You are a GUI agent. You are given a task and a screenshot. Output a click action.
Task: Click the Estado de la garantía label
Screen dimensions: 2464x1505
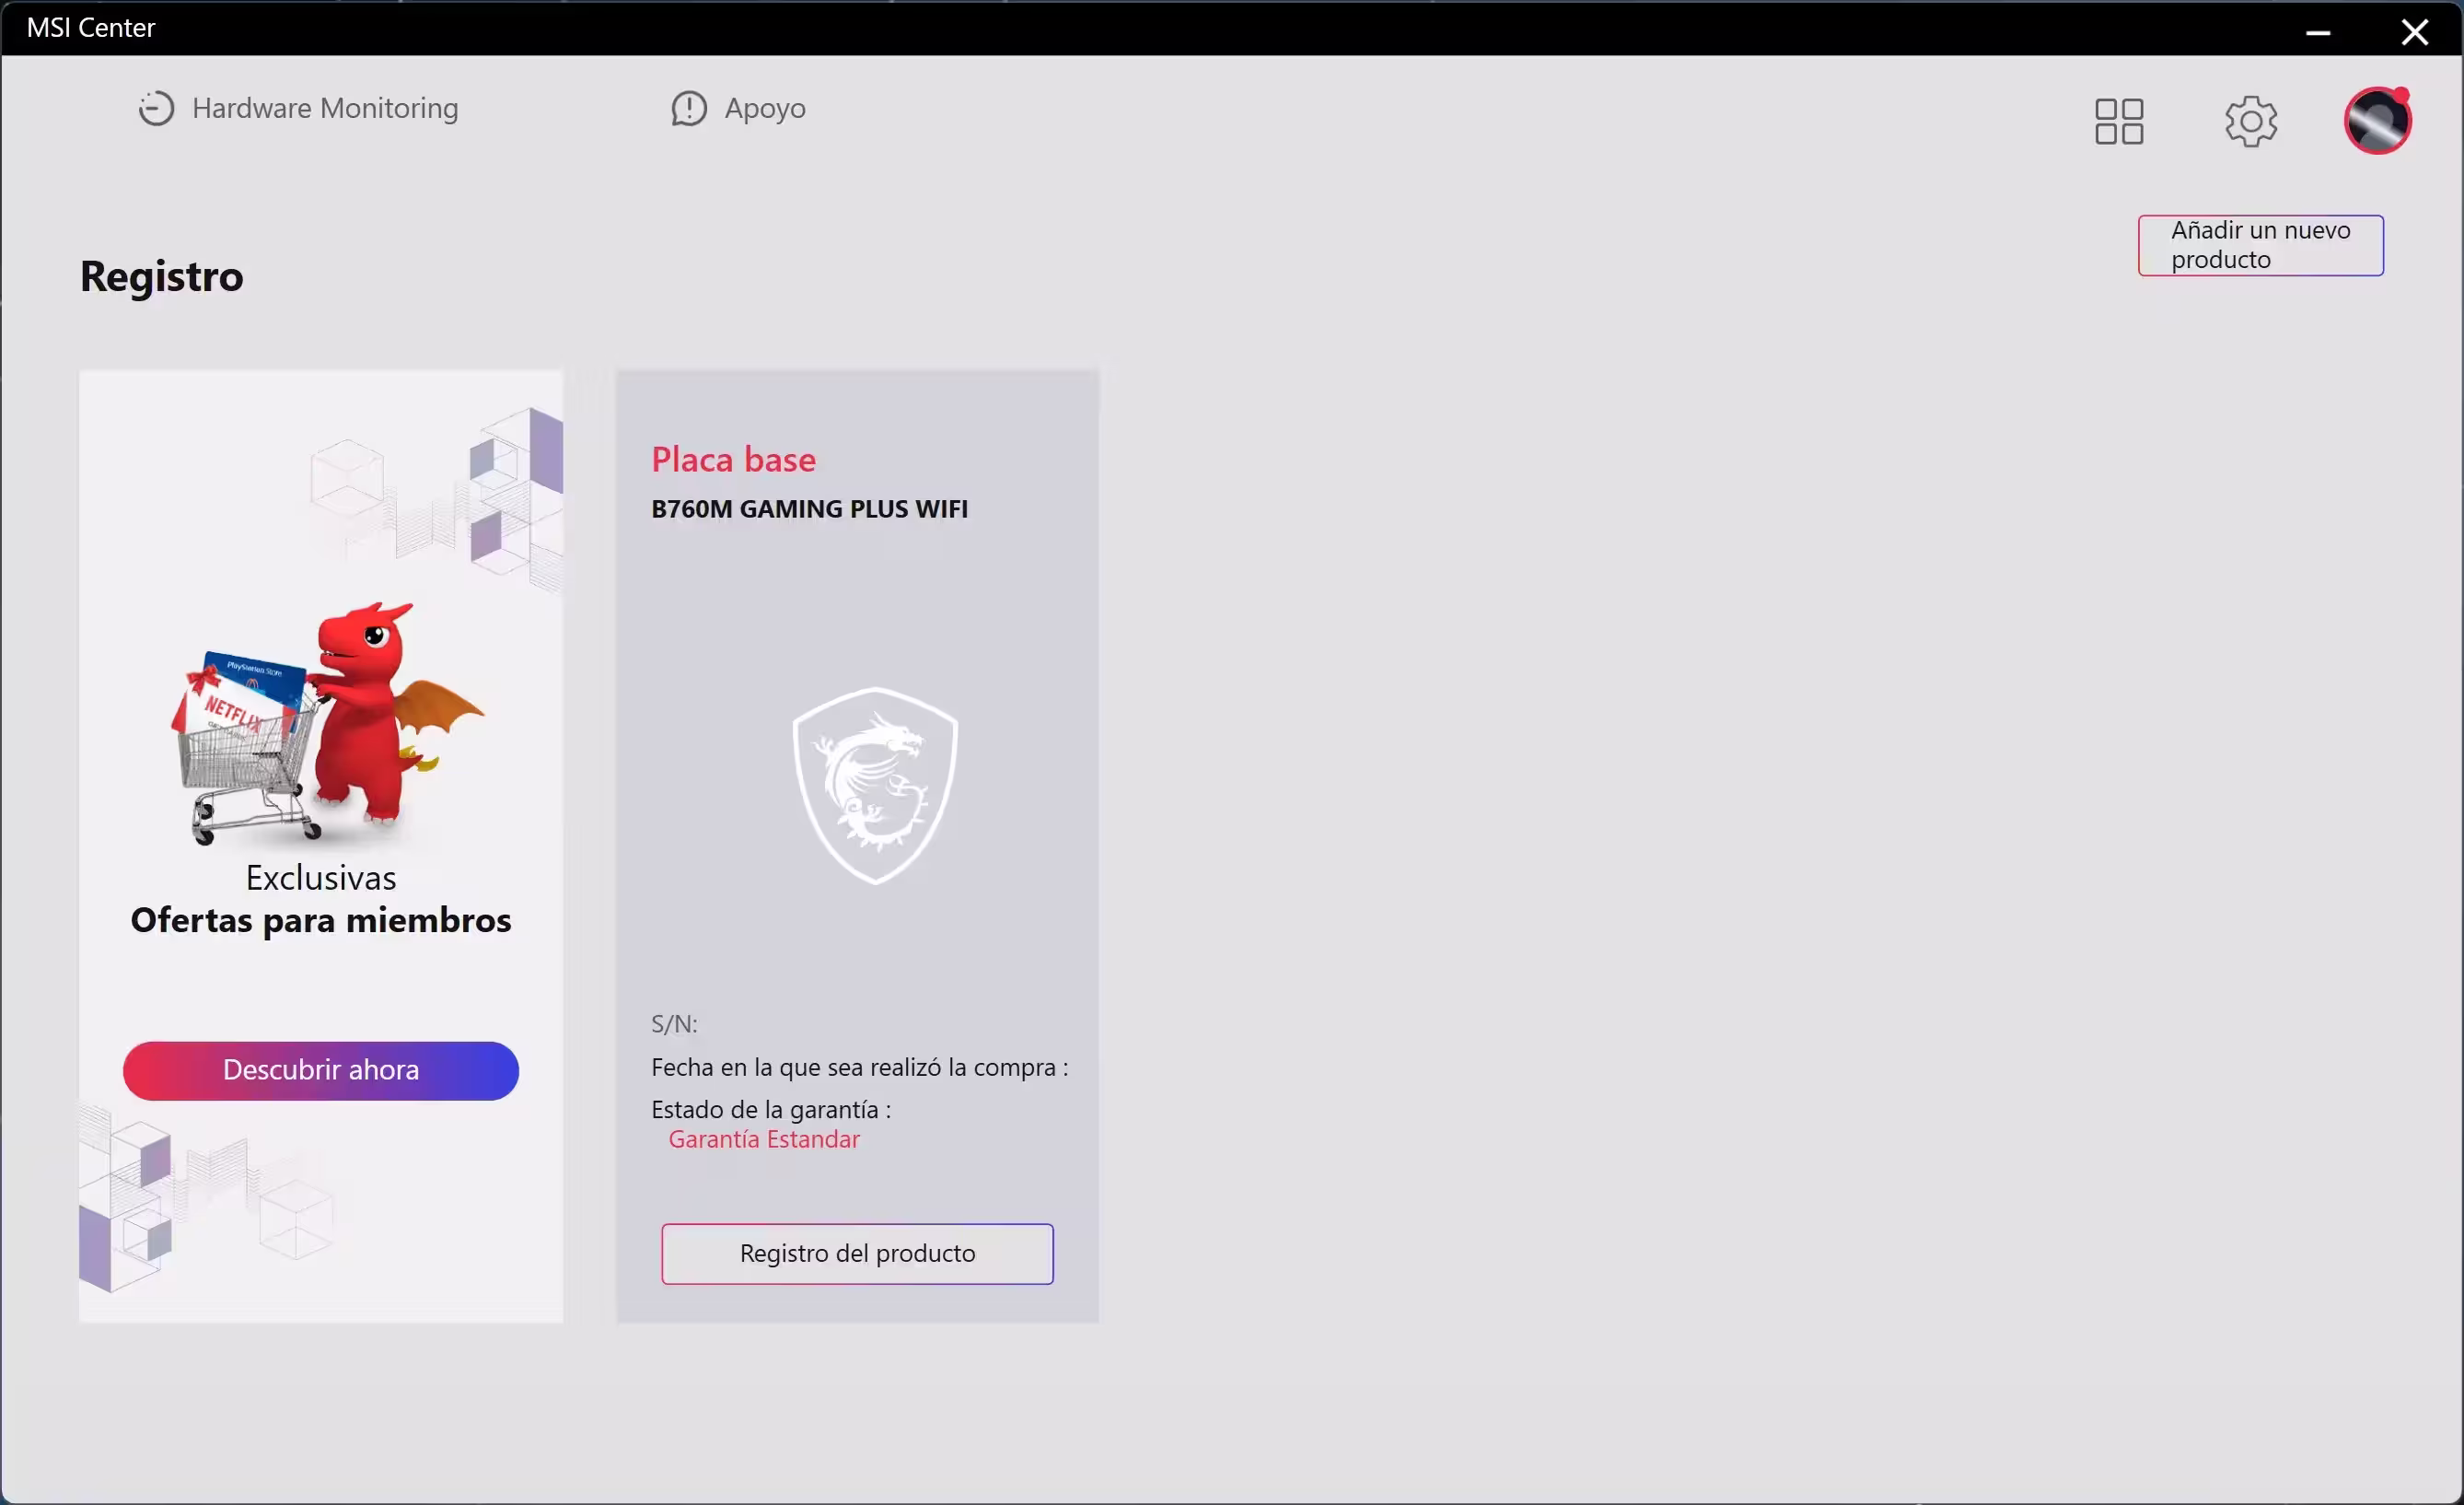click(771, 1109)
